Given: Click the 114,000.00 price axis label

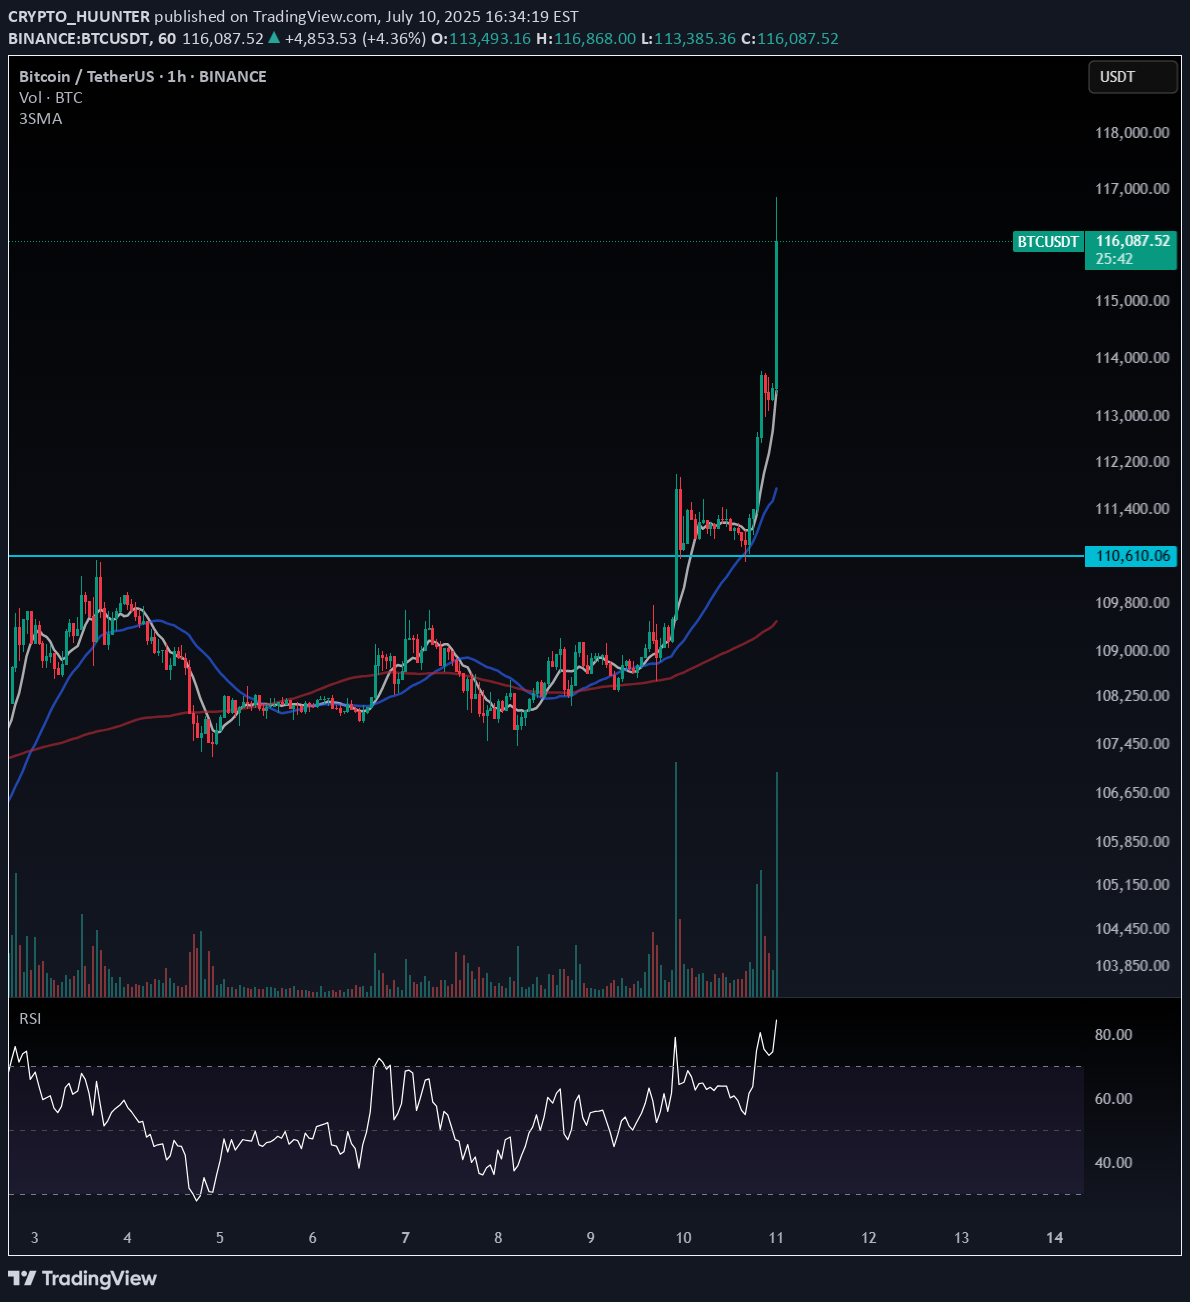Looking at the screenshot, I should coord(1133,357).
